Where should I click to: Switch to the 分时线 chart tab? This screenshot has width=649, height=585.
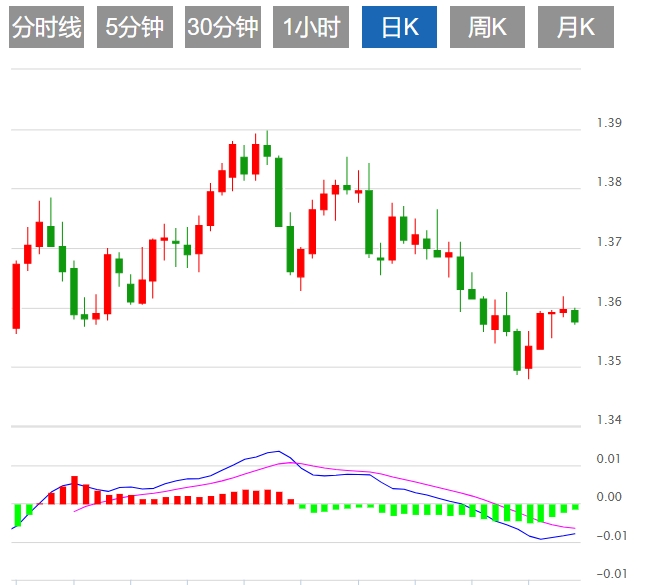46,27
